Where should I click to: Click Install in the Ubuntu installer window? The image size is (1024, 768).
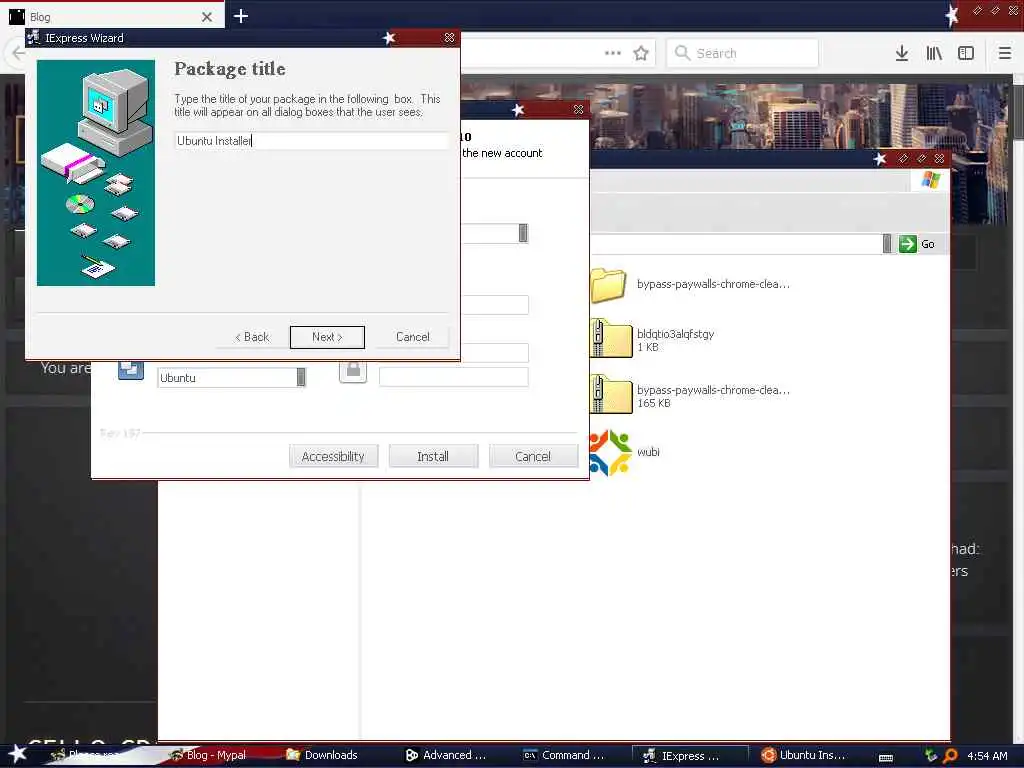[x=433, y=456]
